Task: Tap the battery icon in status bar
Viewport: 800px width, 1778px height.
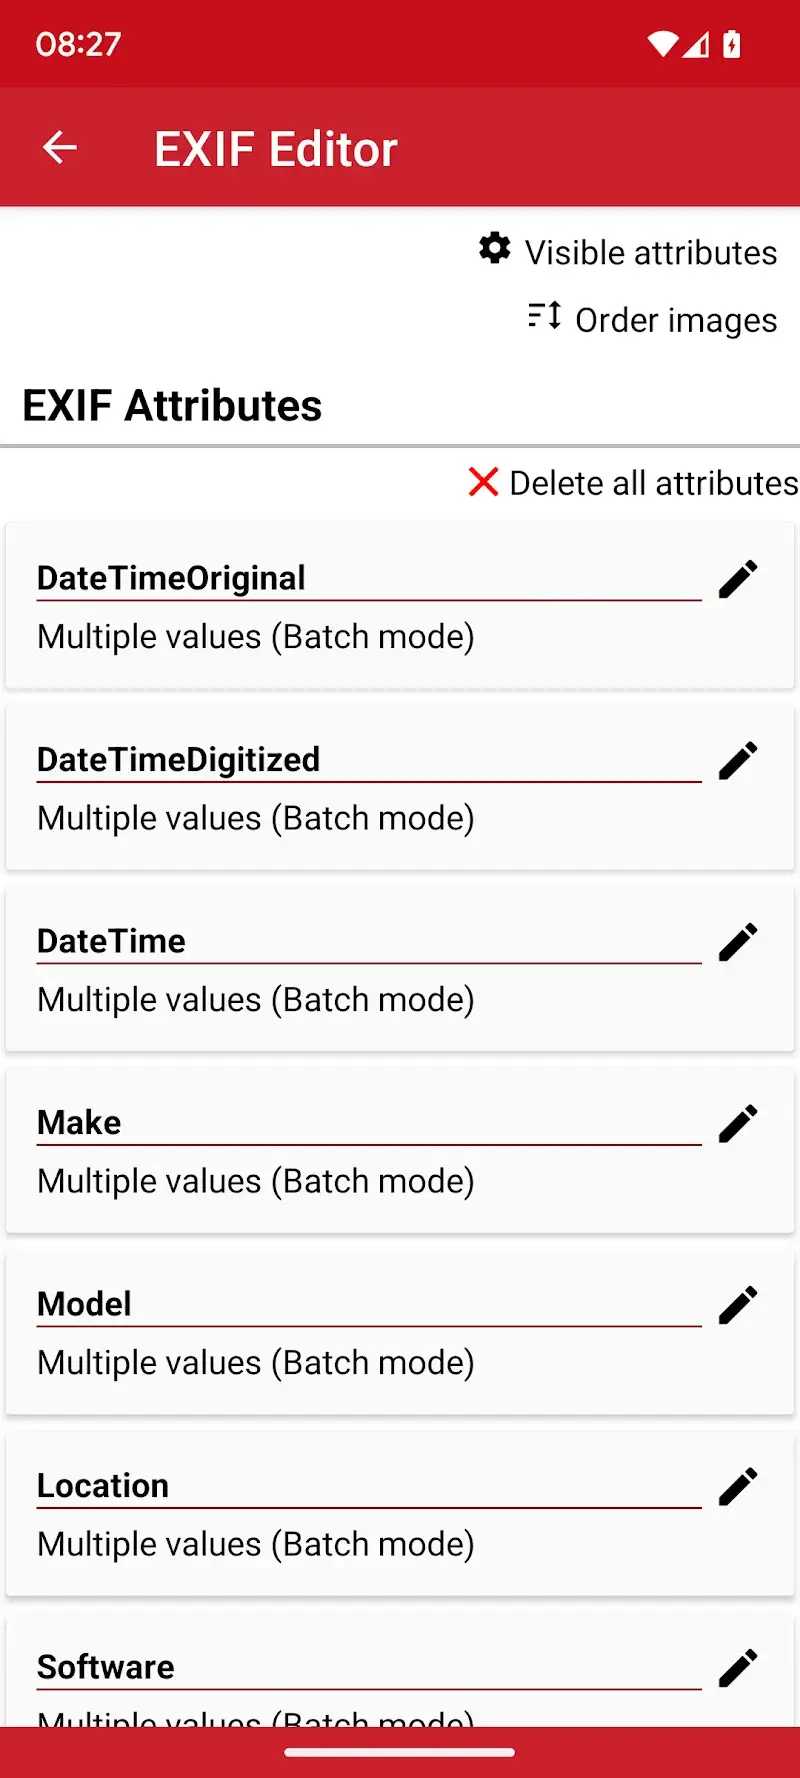Action: (x=732, y=44)
